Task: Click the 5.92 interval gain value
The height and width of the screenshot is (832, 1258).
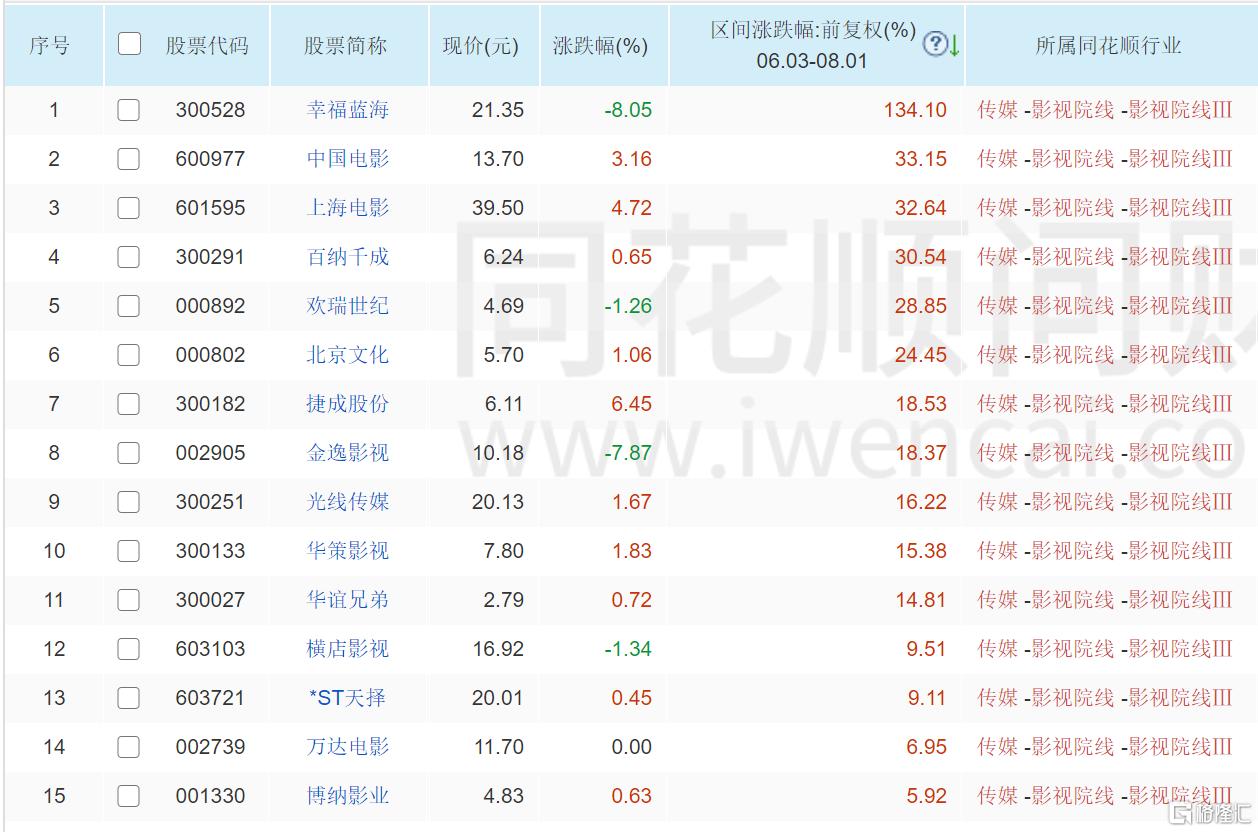Action: click(x=927, y=796)
